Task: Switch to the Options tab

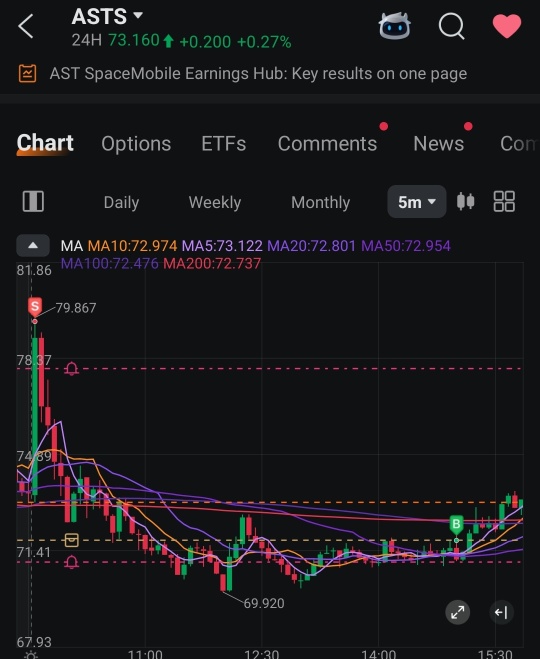Action: click(x=136, y=144)
